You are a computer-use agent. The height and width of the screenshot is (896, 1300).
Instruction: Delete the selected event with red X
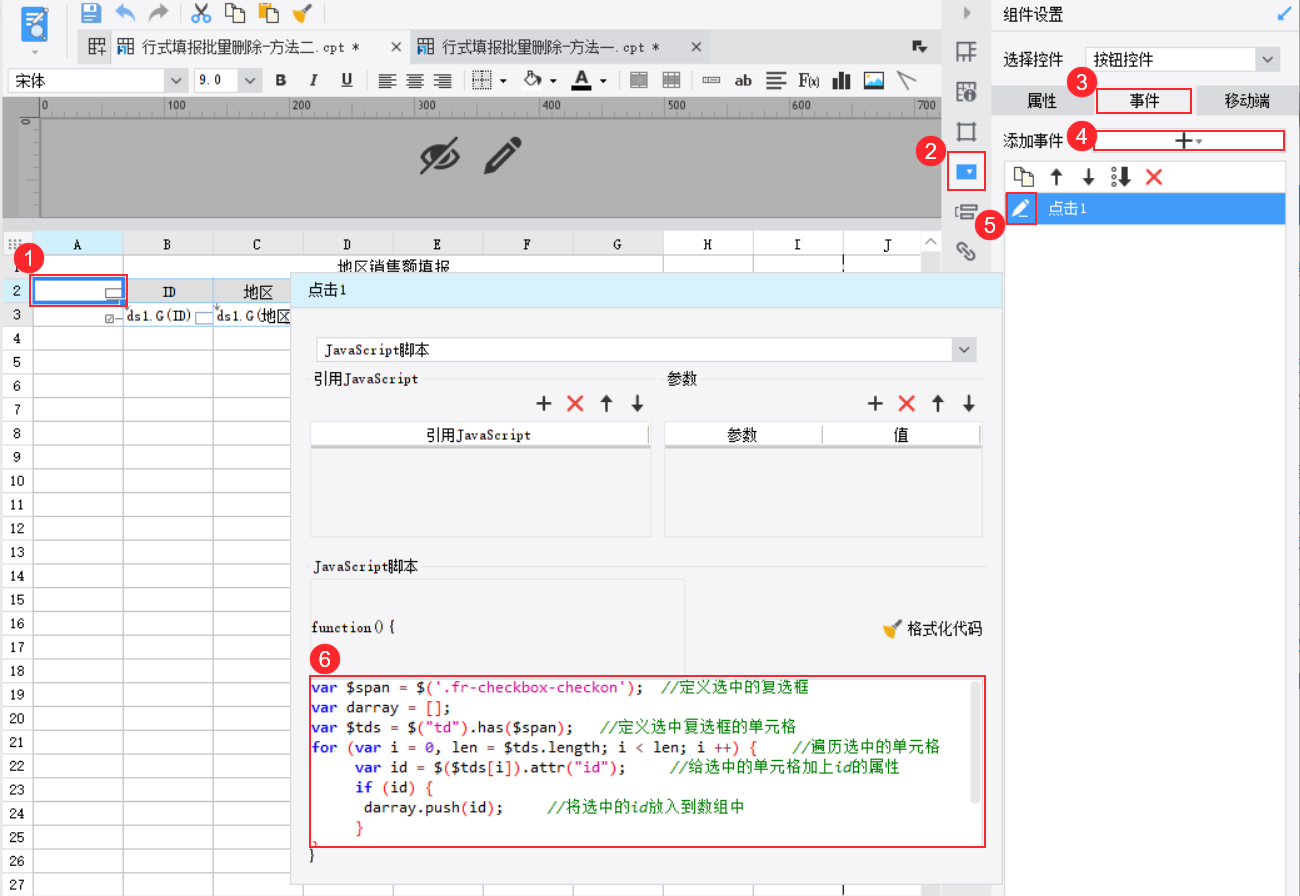pos(1154,177)
